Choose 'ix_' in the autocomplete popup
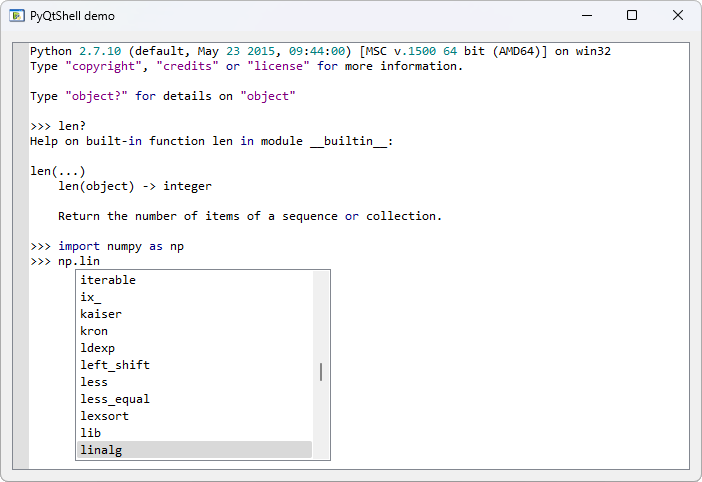 point(91,297)
